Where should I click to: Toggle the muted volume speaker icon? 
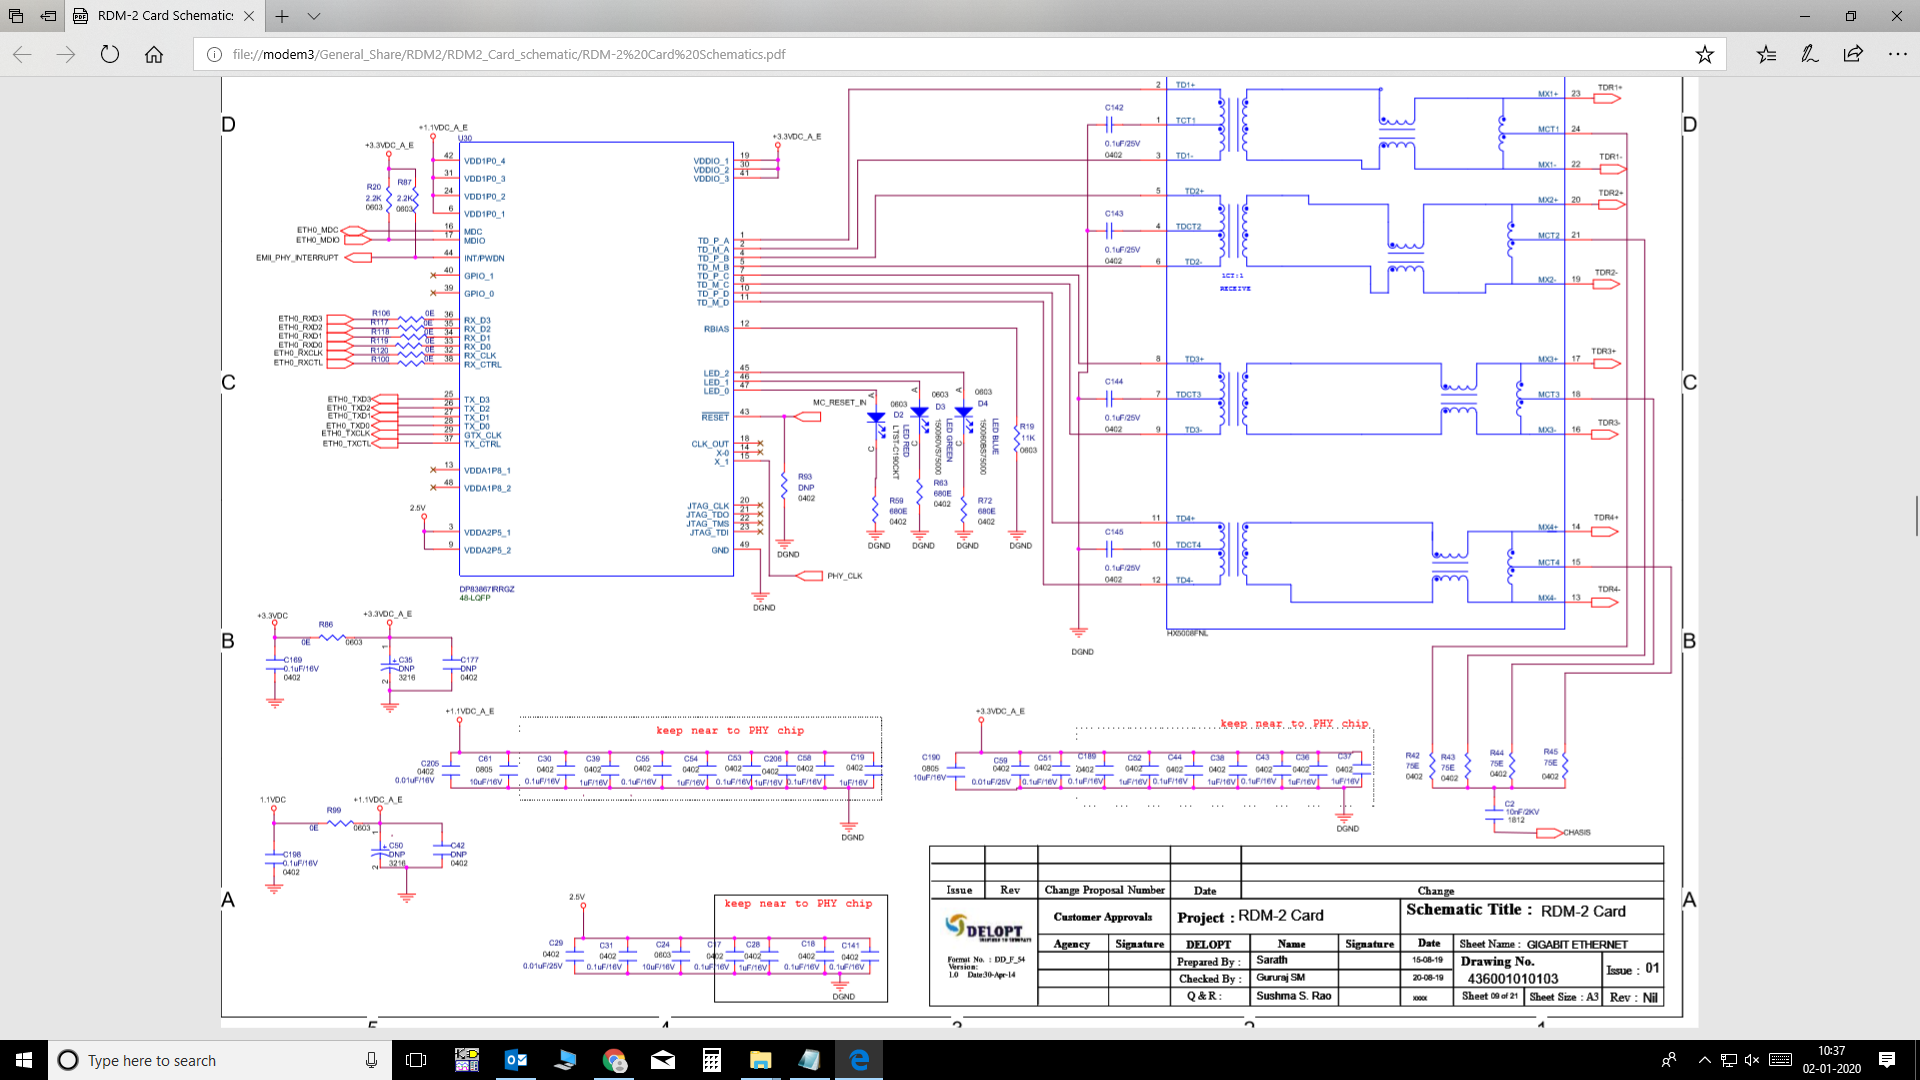tap(1752, 1060)
